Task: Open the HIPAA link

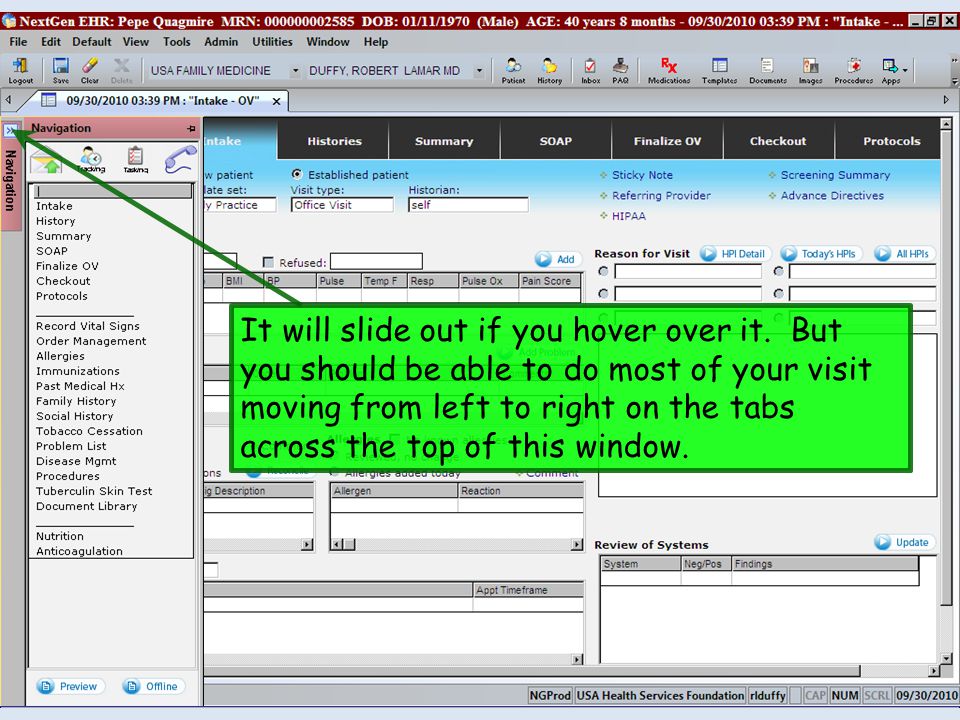Action: 628,216
